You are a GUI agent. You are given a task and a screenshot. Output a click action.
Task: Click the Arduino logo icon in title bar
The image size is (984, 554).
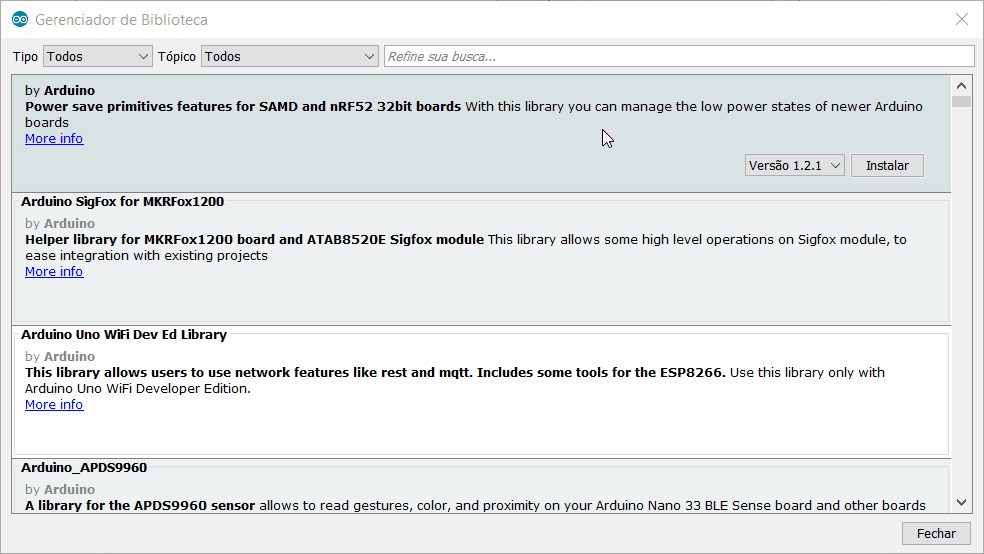[20, 19]
